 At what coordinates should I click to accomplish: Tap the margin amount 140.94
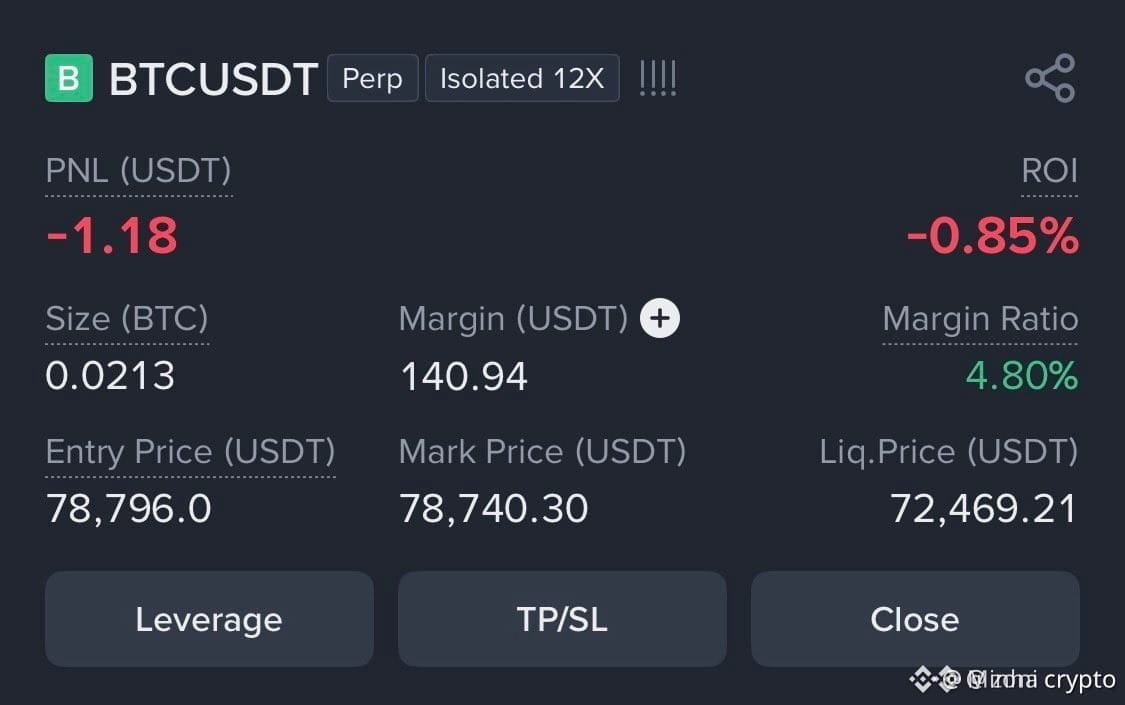[x=464, y=376]
